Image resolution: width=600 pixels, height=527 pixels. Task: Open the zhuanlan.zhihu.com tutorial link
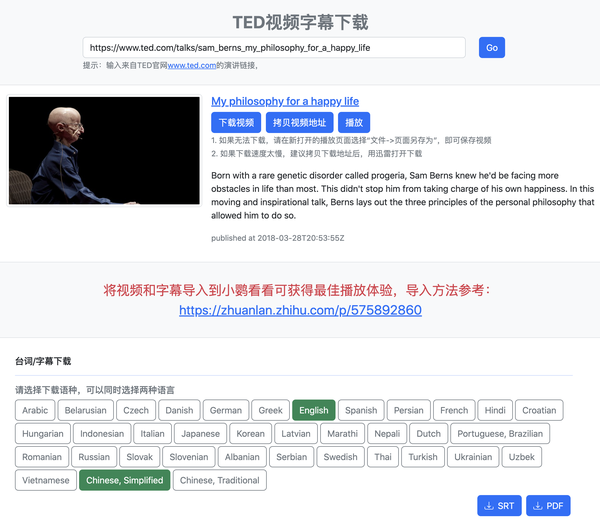tap(300, 310)
